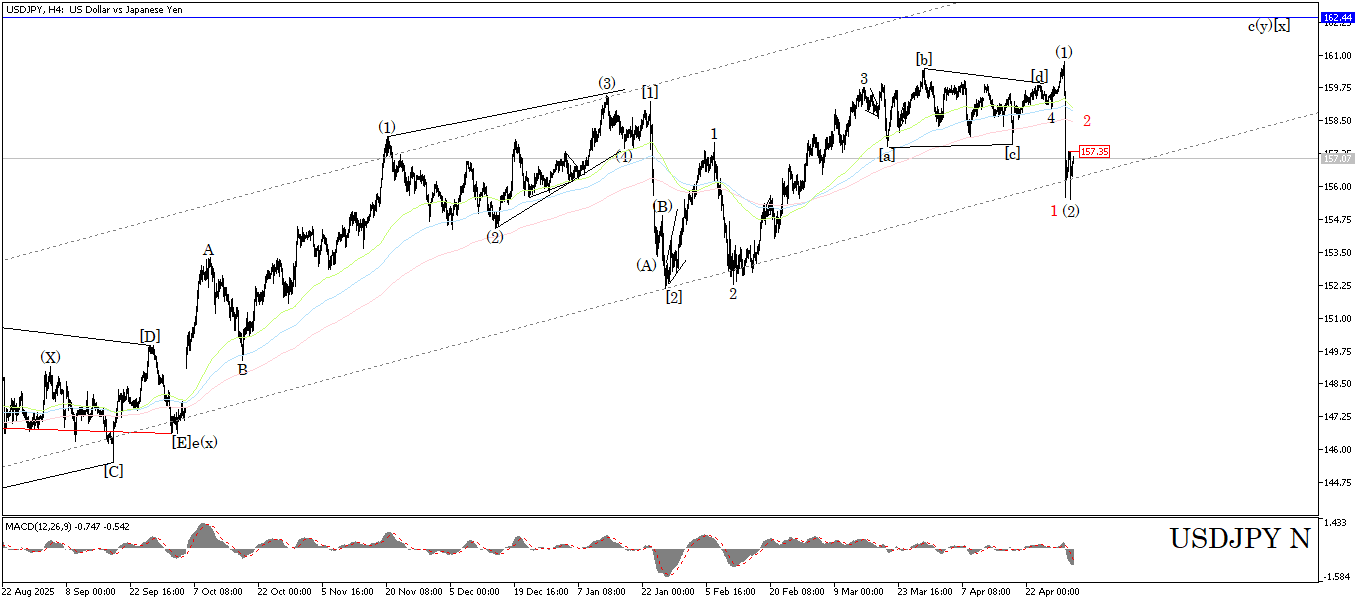Image resolution: width=1366 pixels, height=603 pixels.
Task: Select the [a] wave label
Action: [887, 155]
